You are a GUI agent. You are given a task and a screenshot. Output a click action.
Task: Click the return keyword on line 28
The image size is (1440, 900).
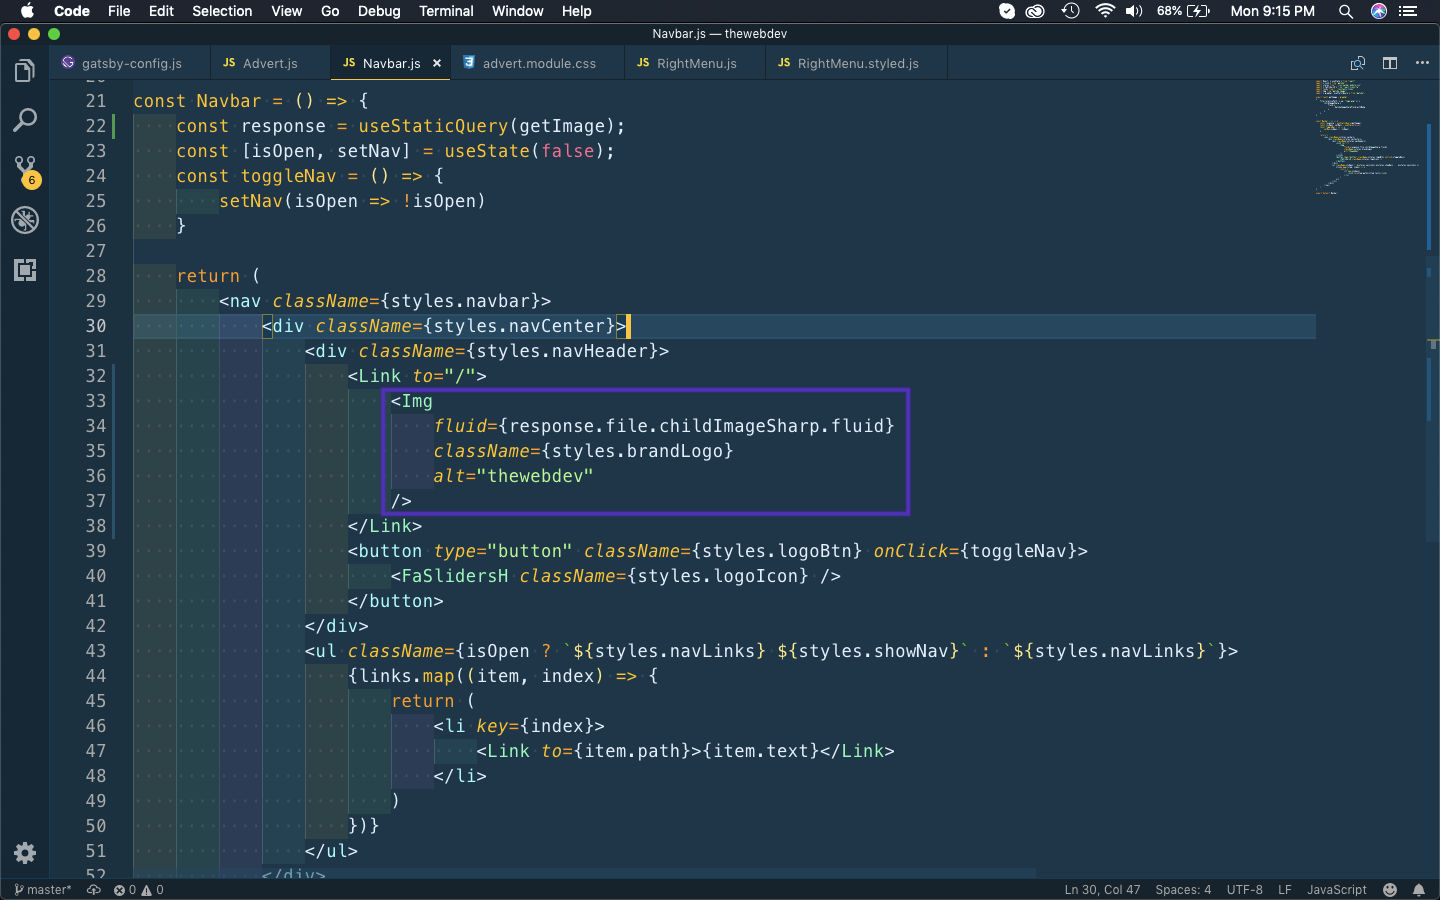pos(208,276)
